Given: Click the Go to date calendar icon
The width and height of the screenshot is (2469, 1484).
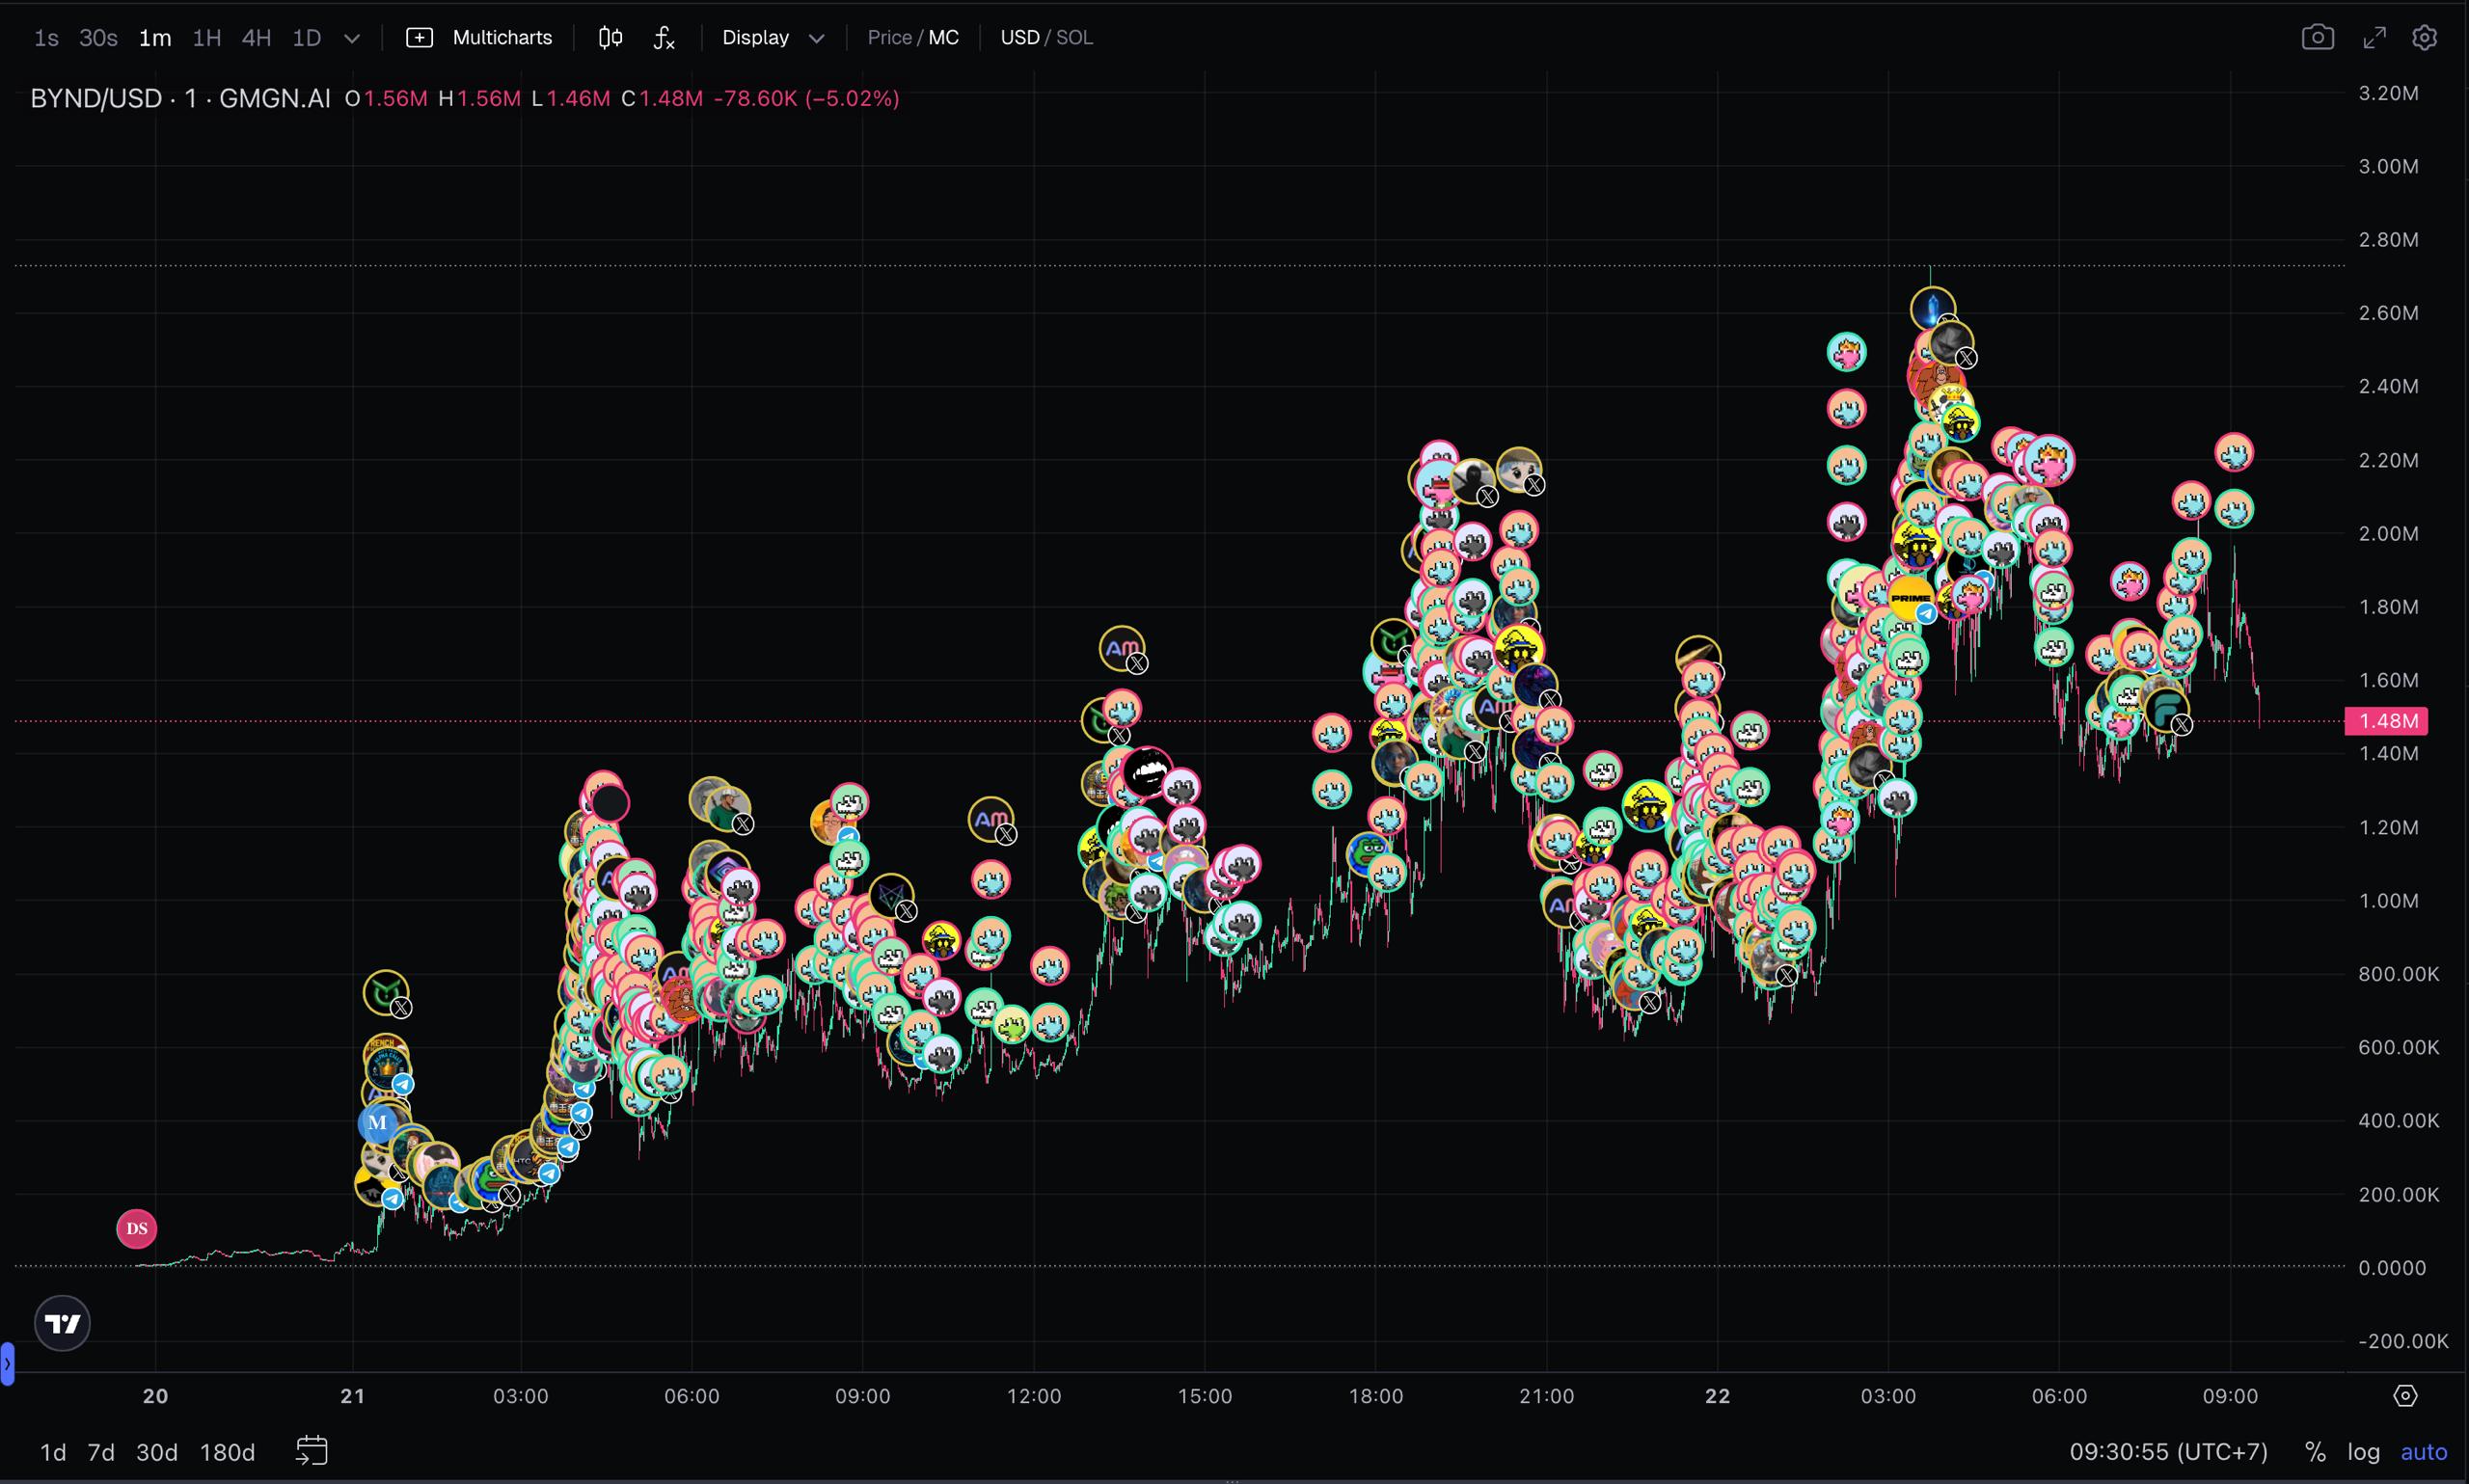Looking at the screenshot, I should point(311,1451).
